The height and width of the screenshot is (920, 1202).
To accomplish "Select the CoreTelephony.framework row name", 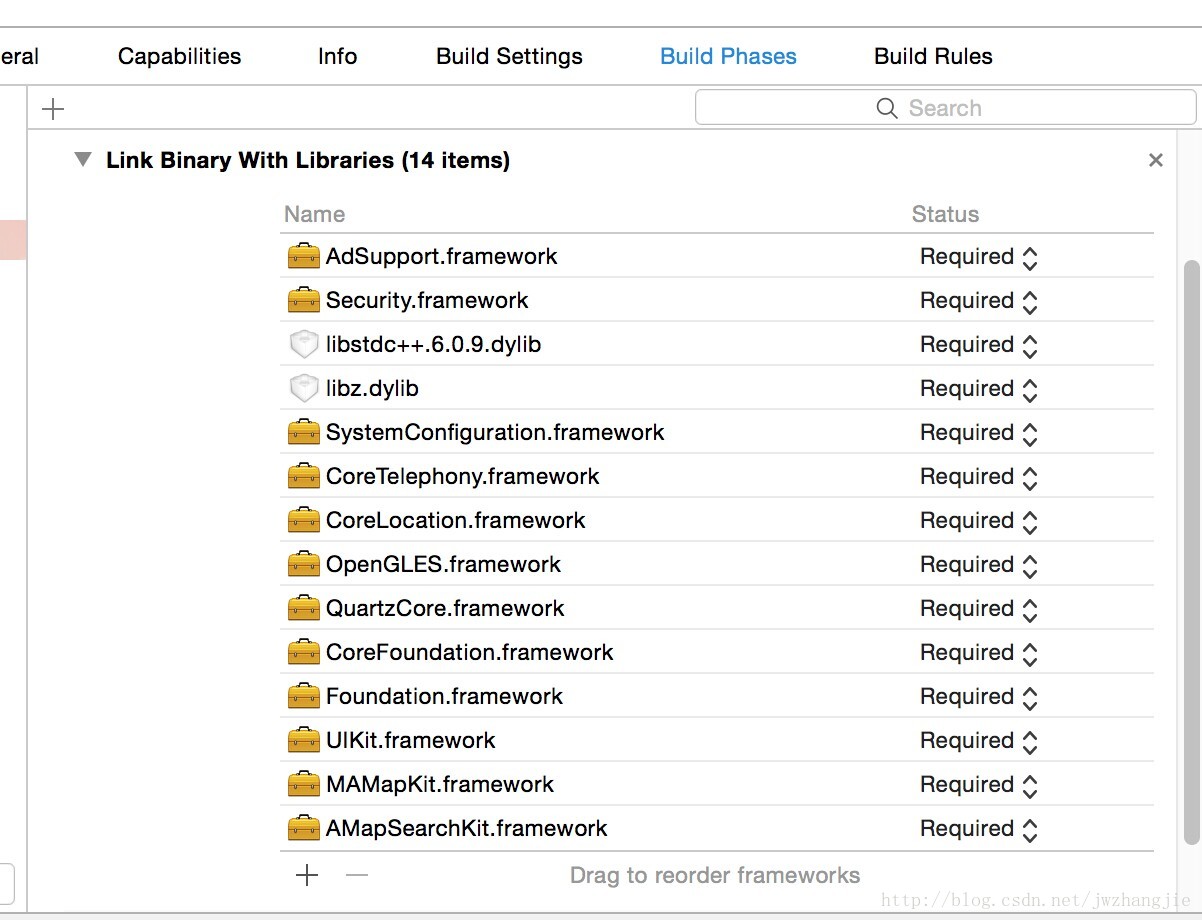I will point(462,477).
